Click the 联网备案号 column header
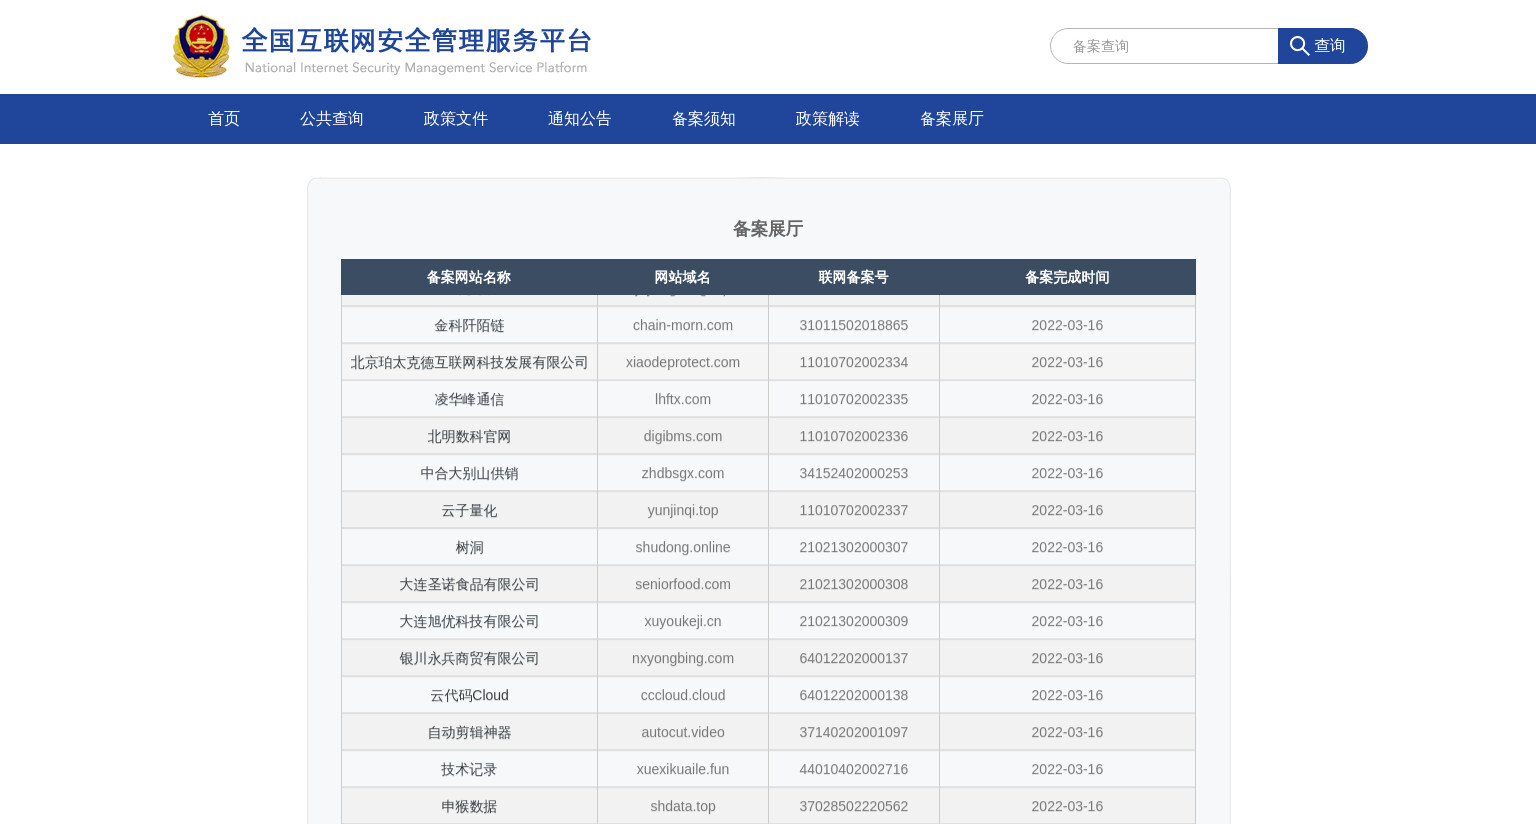1536x824 pixels. 854,277
